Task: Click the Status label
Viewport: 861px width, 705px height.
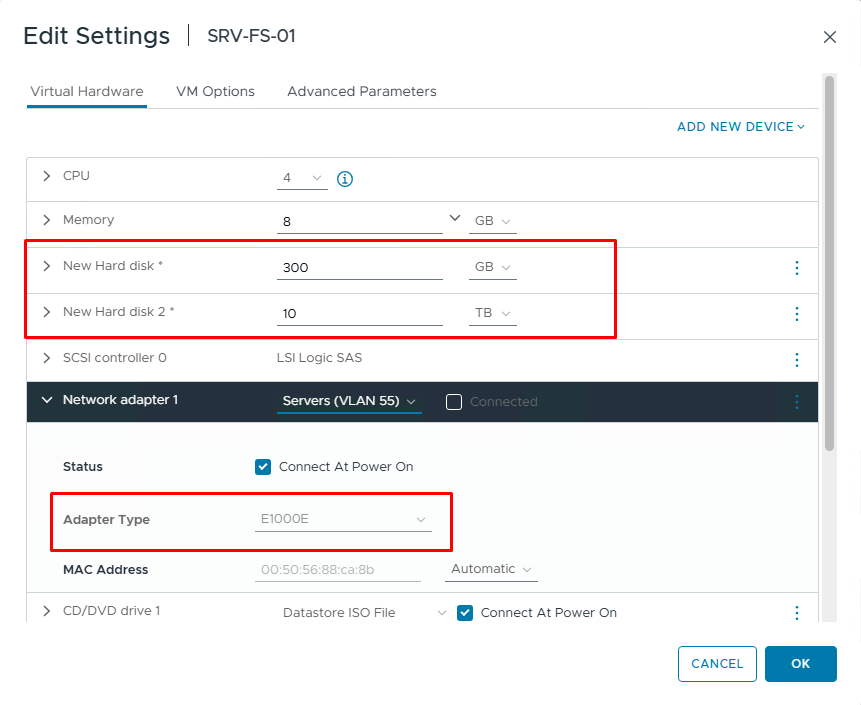Action: point(83,467)
